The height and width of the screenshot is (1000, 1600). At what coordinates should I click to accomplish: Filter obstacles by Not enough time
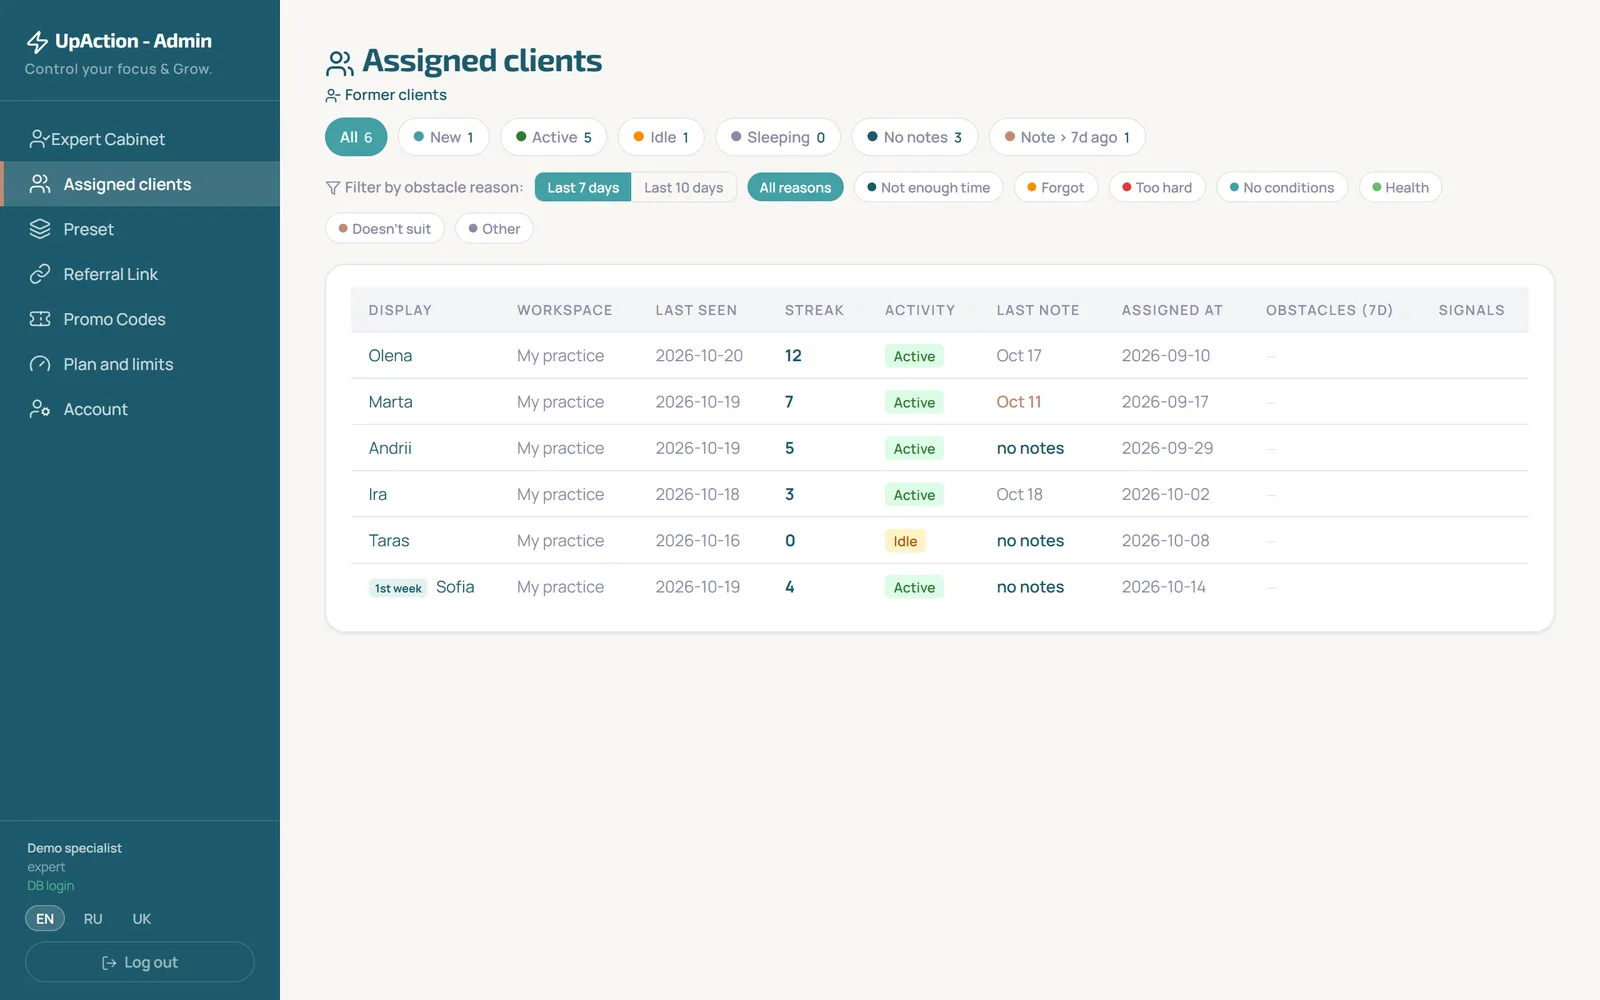(928, 187)
